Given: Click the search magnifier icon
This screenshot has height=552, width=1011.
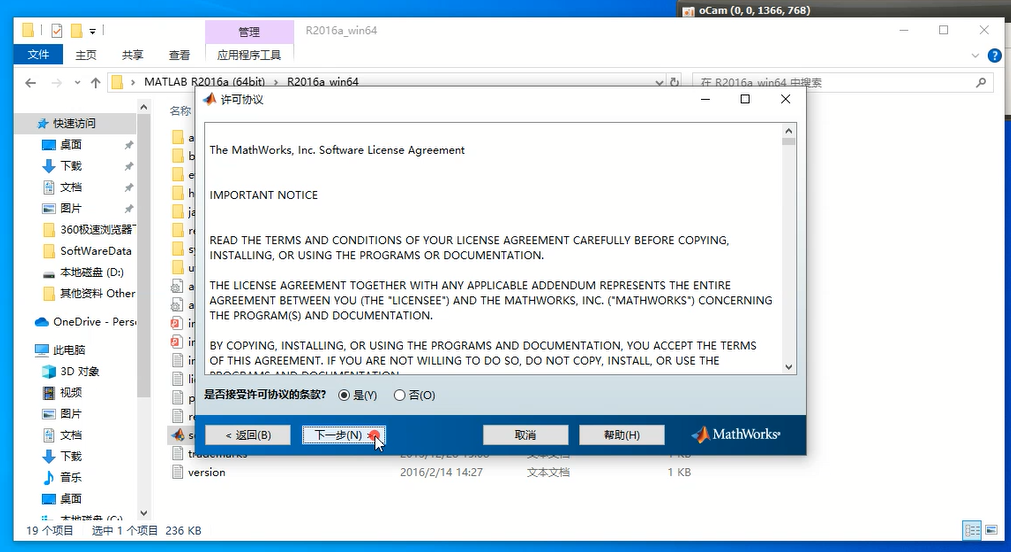Looking at the screenshot, I should [981, 83].
